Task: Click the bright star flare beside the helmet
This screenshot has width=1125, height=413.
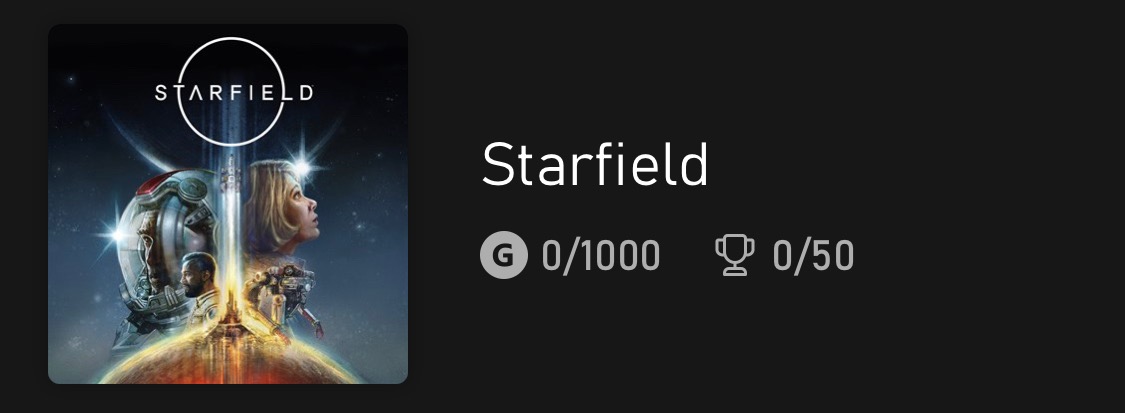Action: pyautogui.click(x=115, y=234)
